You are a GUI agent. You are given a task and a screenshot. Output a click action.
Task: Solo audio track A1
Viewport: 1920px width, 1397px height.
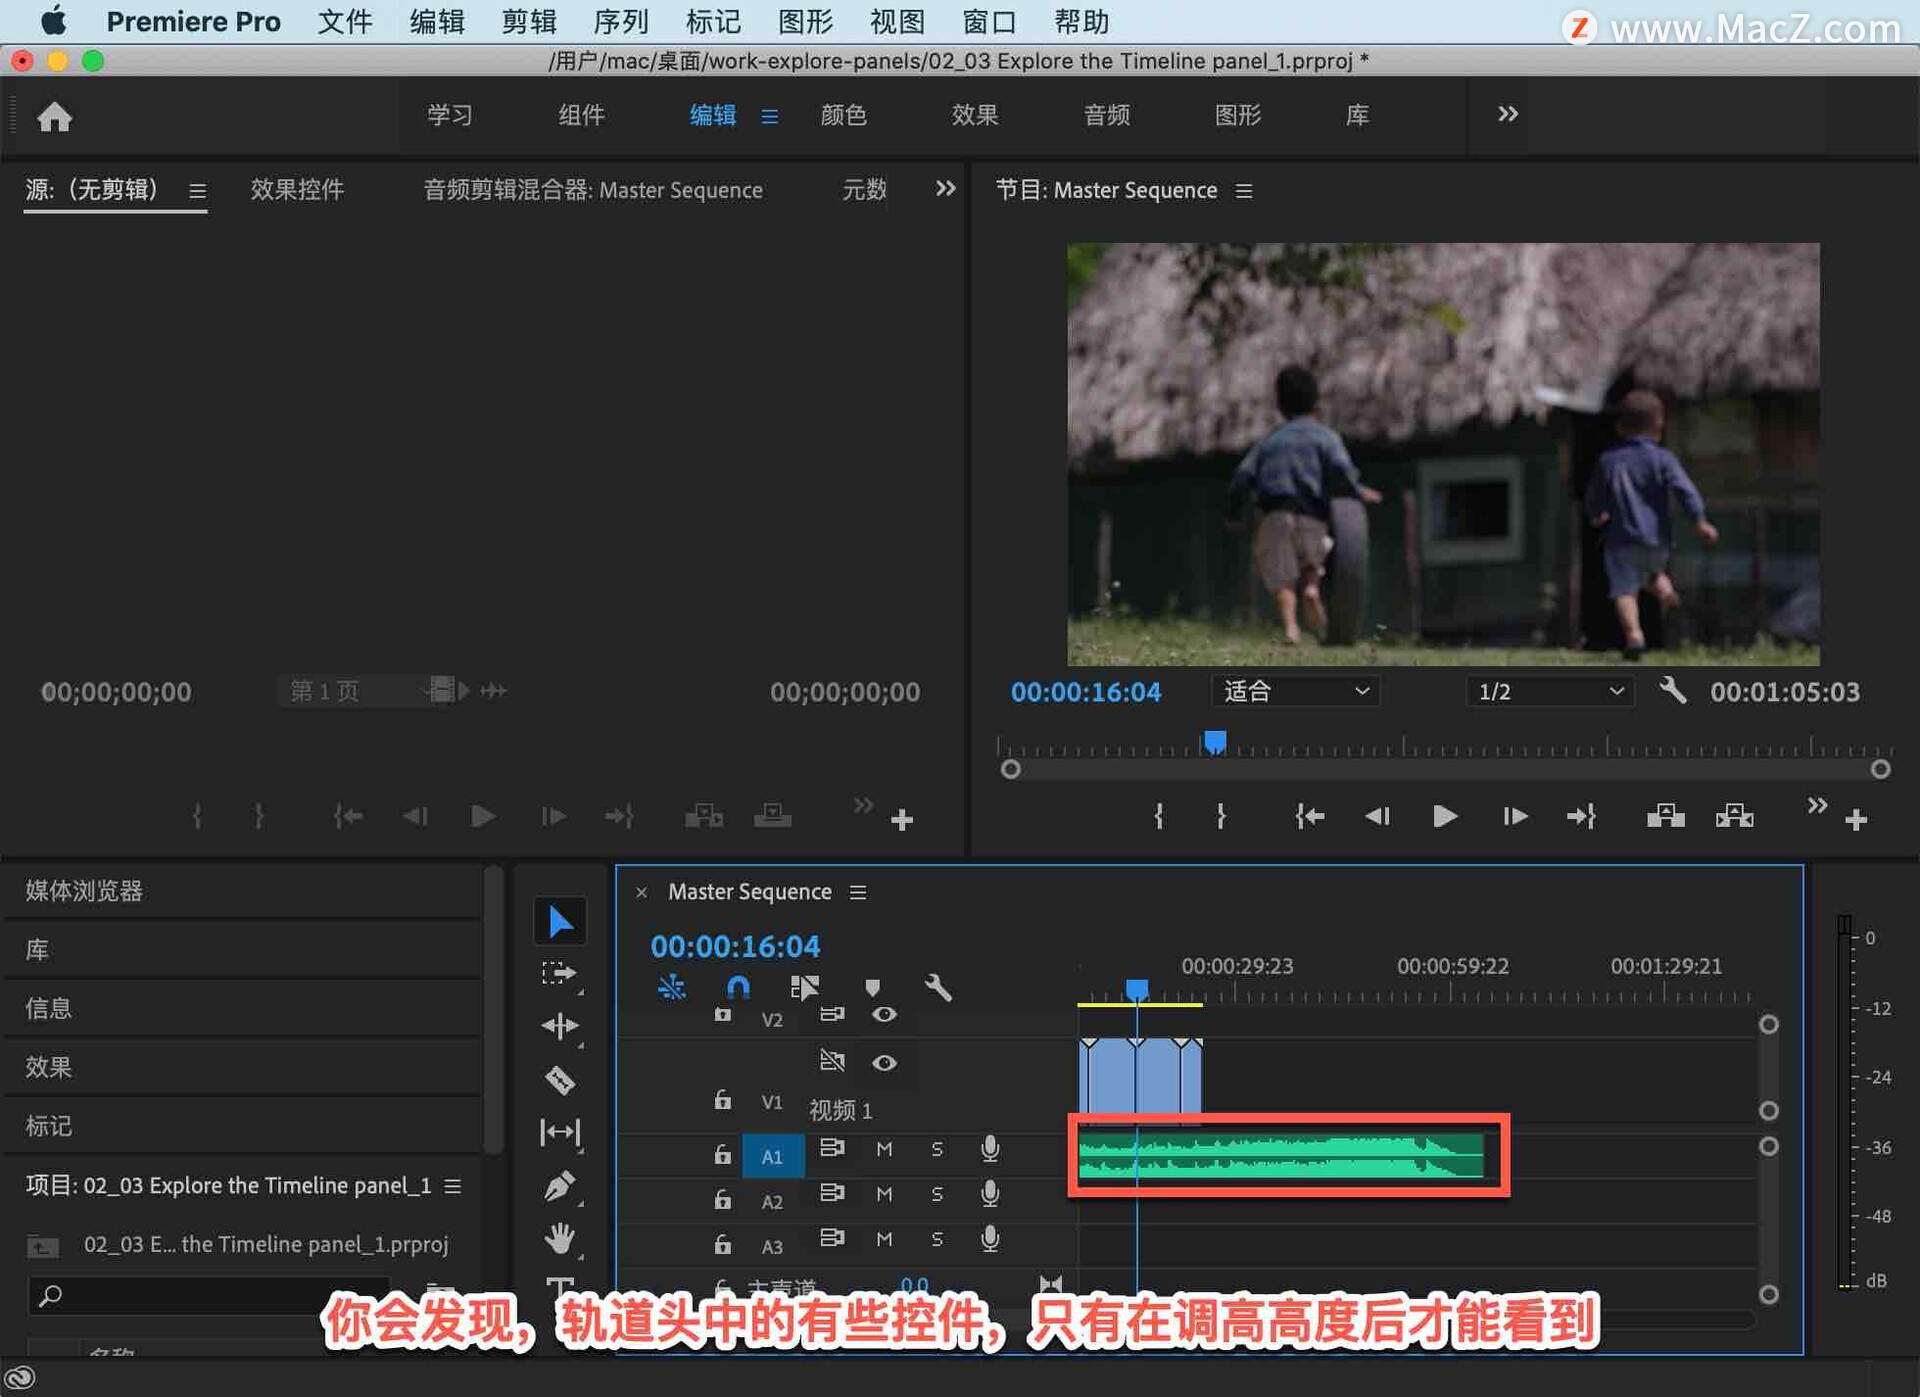[937, 1149]
